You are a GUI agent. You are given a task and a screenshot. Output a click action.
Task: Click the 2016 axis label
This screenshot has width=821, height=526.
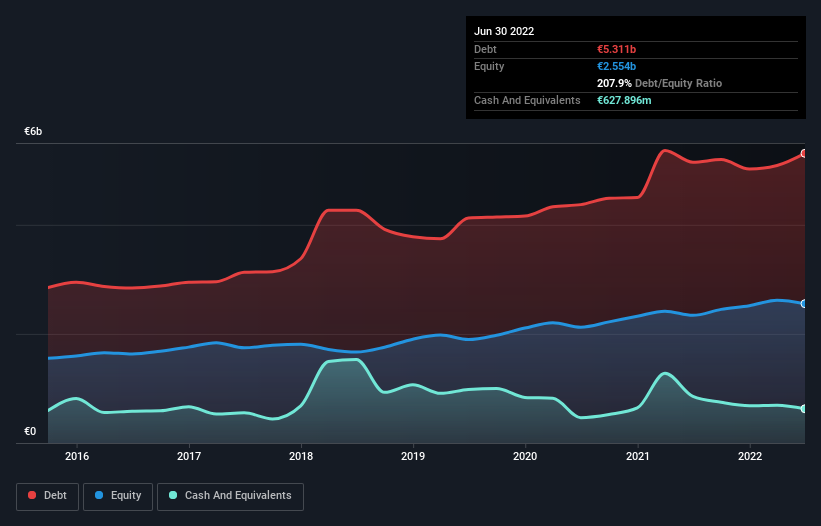point(77,456)
